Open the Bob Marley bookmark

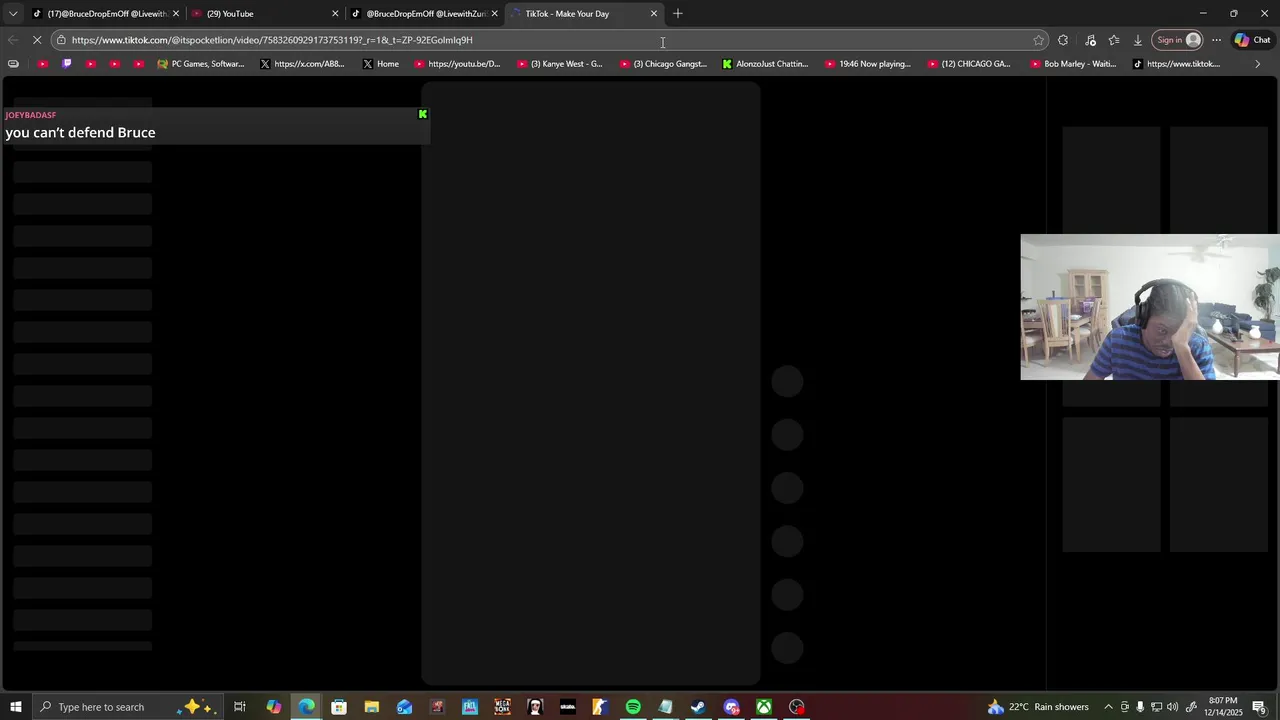pos(1073,64)
